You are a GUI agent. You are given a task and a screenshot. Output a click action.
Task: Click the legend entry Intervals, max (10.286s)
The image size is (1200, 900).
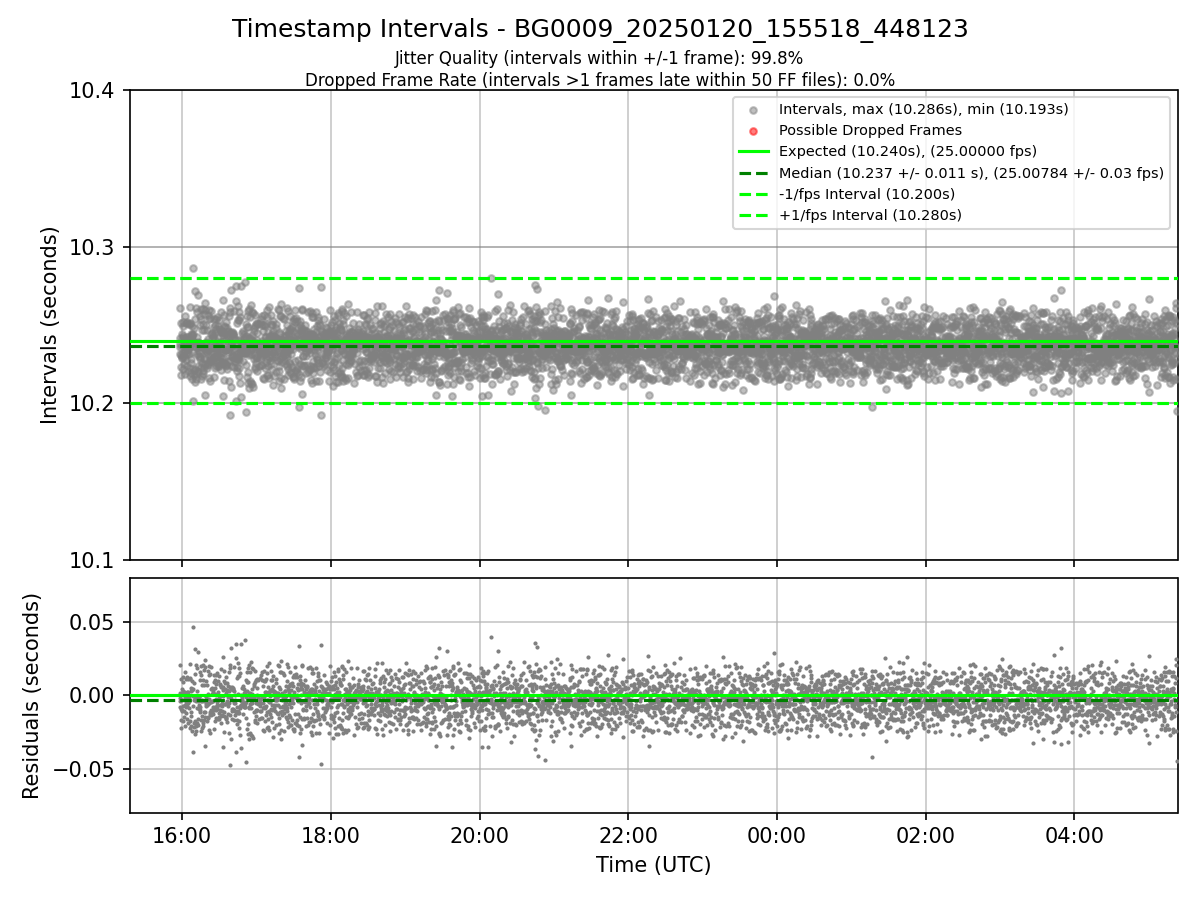point(924,109)
